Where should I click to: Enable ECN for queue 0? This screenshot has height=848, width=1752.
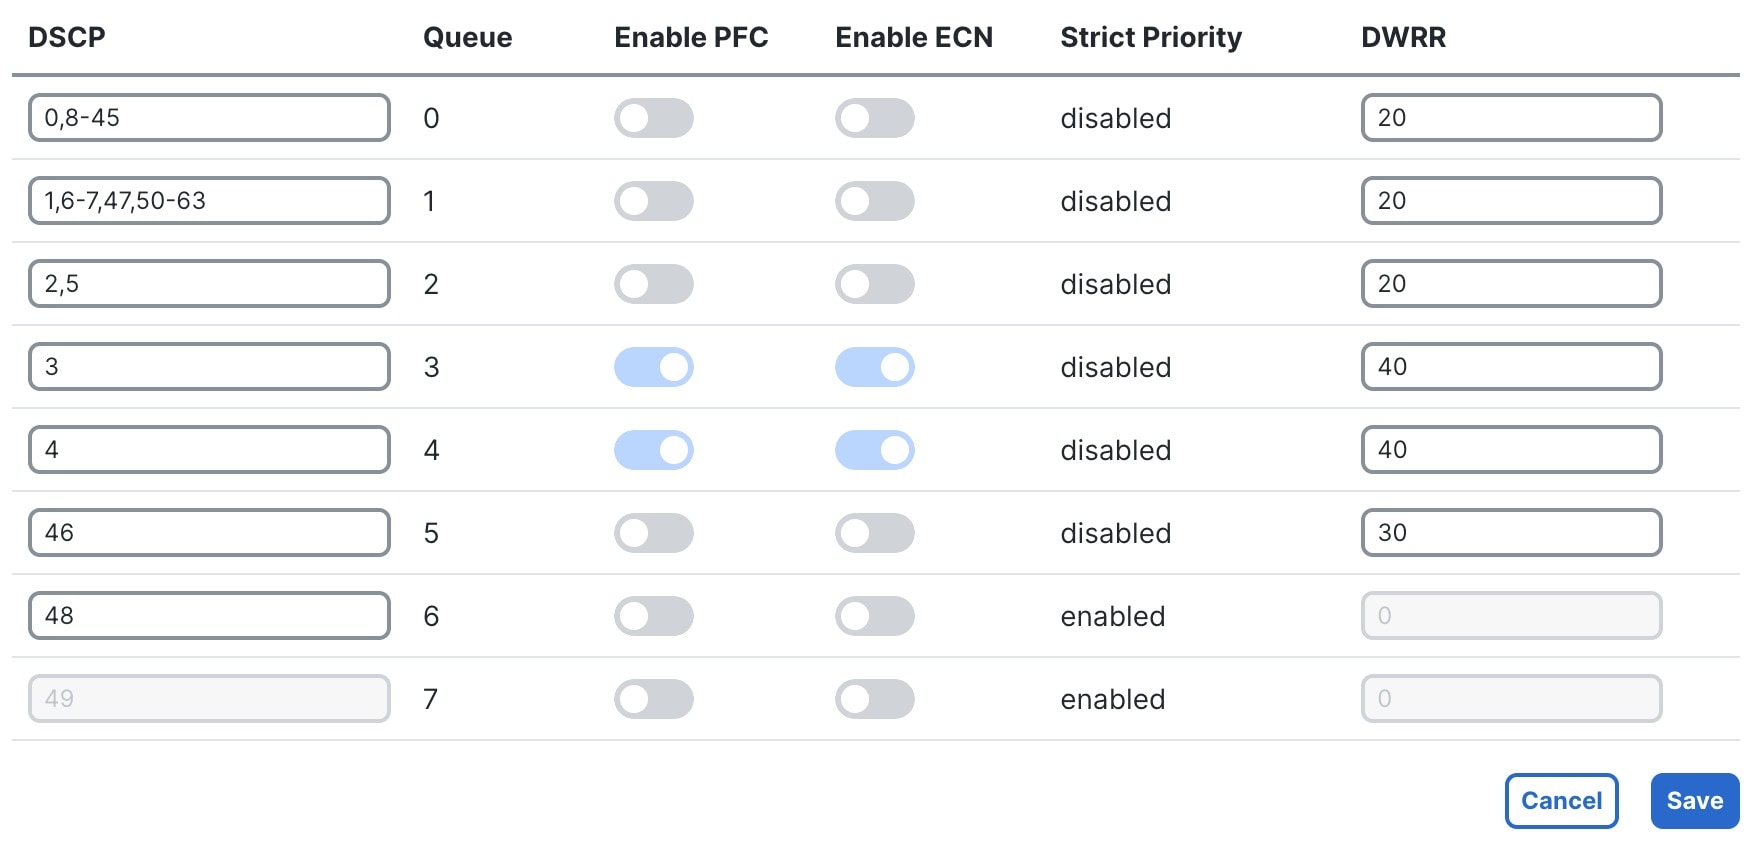click(x=874, y=117)
